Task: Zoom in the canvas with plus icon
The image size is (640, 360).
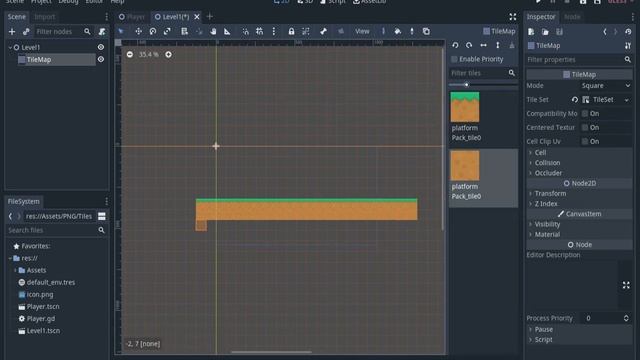Action: point(169,54)
